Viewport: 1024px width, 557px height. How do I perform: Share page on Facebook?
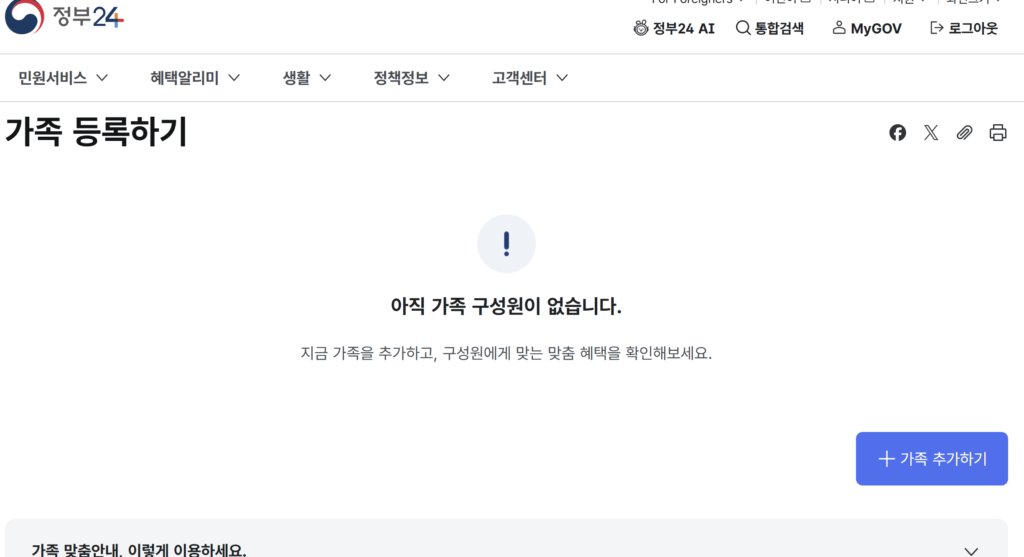coord(897,133)
